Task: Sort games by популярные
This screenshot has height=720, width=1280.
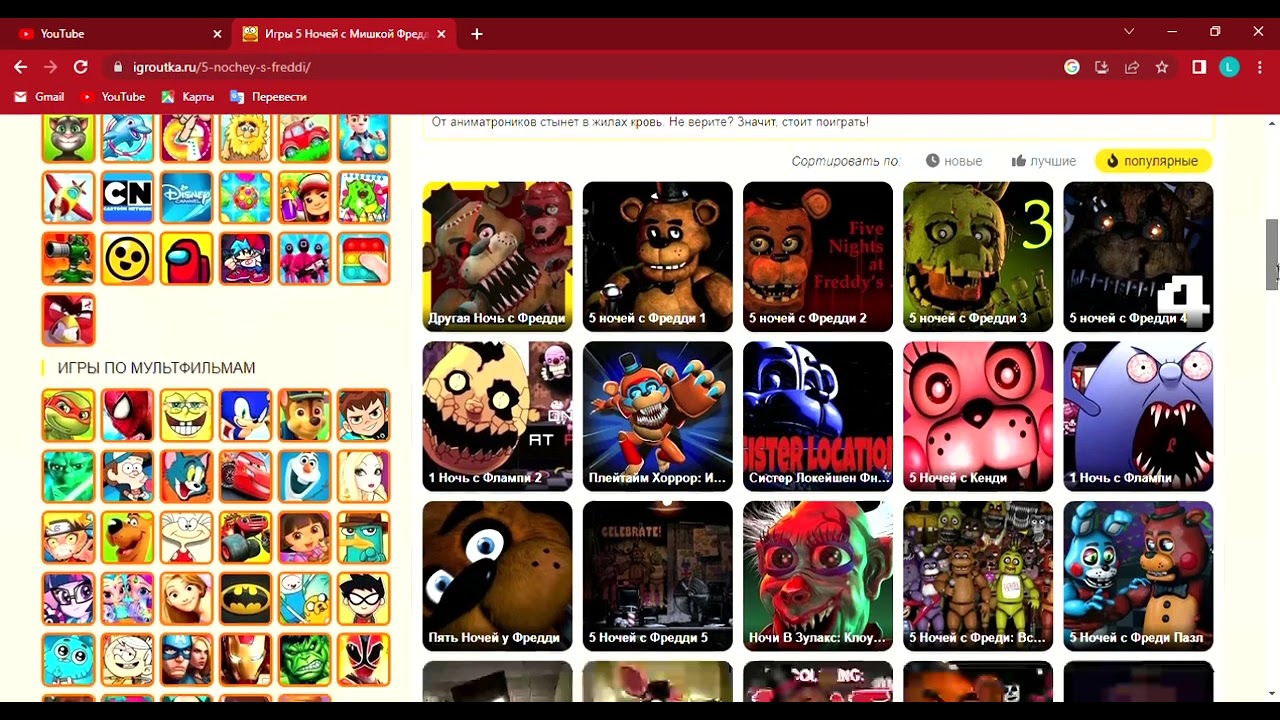Action: coord(1153,161)
